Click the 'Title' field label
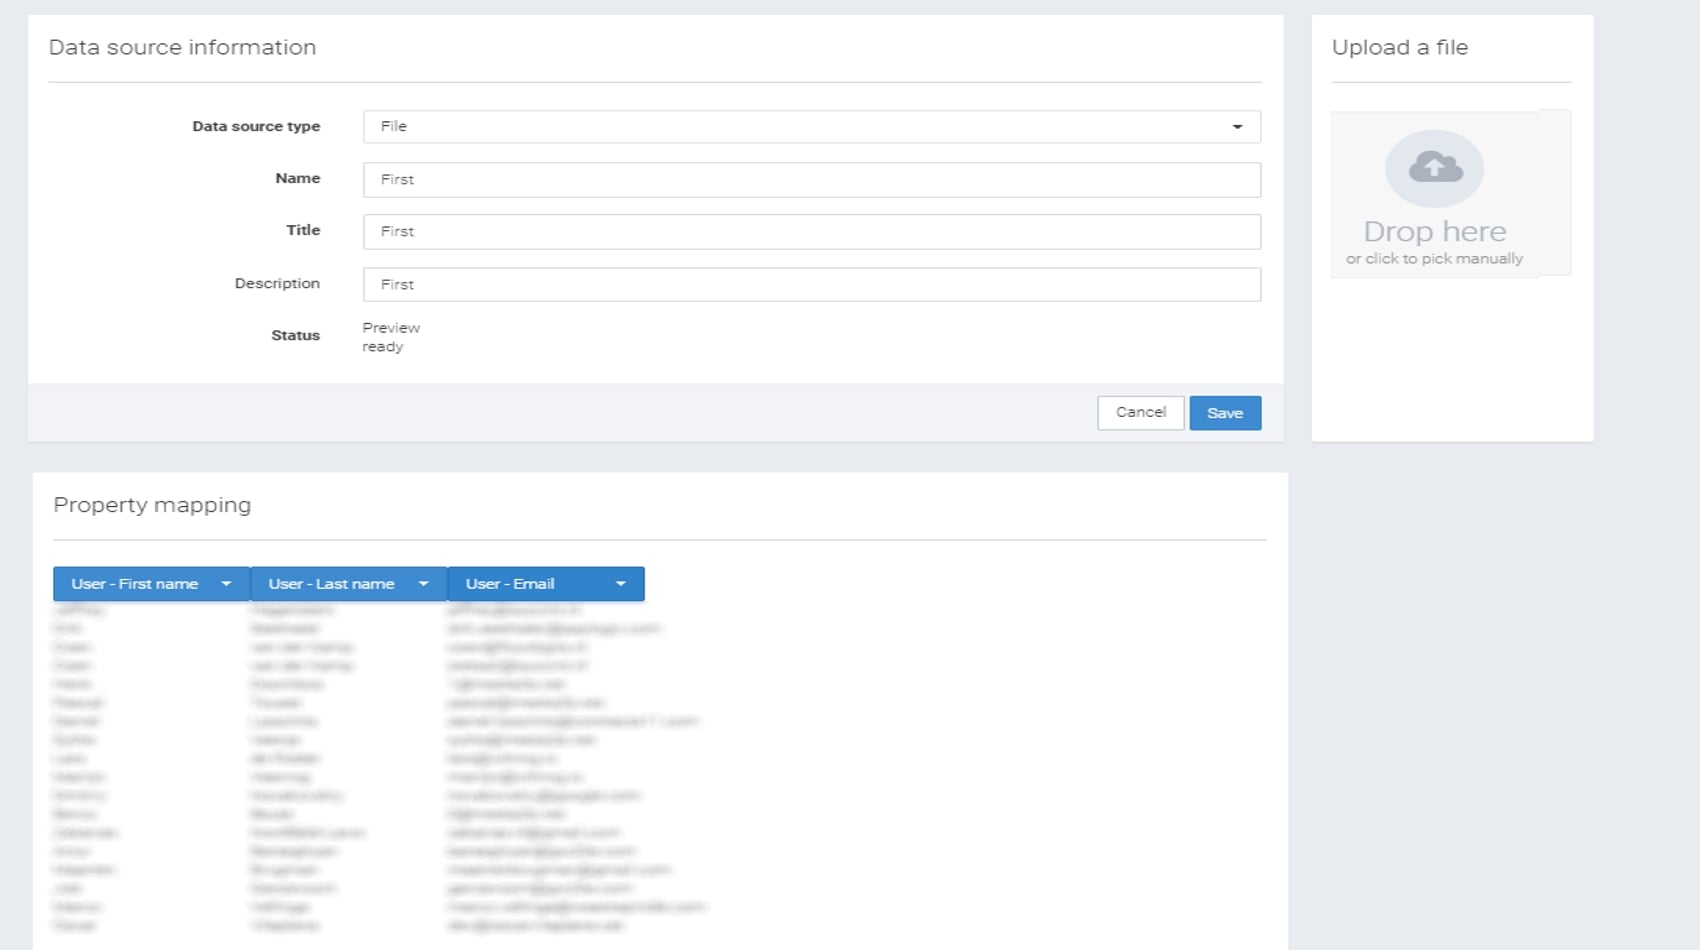This screenshot has height=950, width=1700. pos(303,231)
